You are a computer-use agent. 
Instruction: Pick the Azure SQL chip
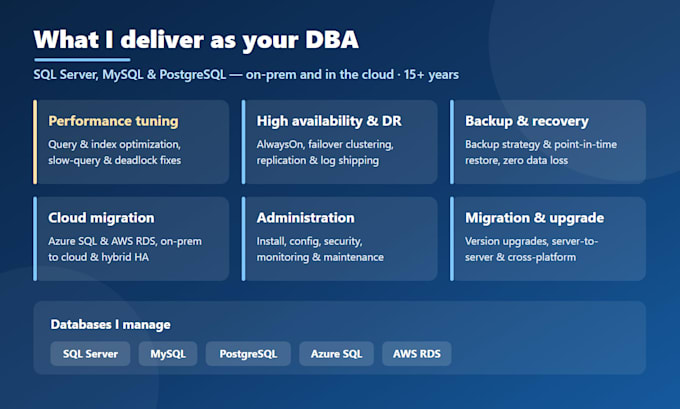pos(337,354)
